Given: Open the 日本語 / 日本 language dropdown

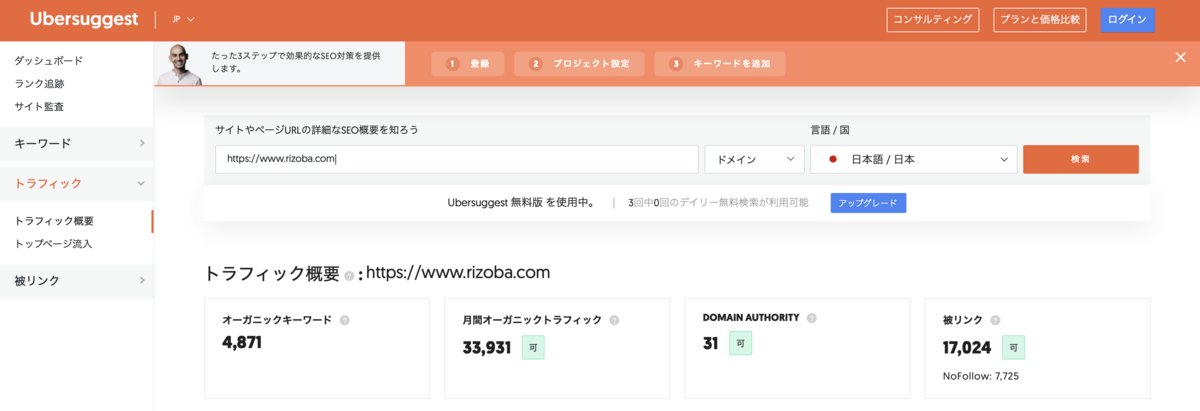Looking at the screenshot, I should [x=914, y=159].
